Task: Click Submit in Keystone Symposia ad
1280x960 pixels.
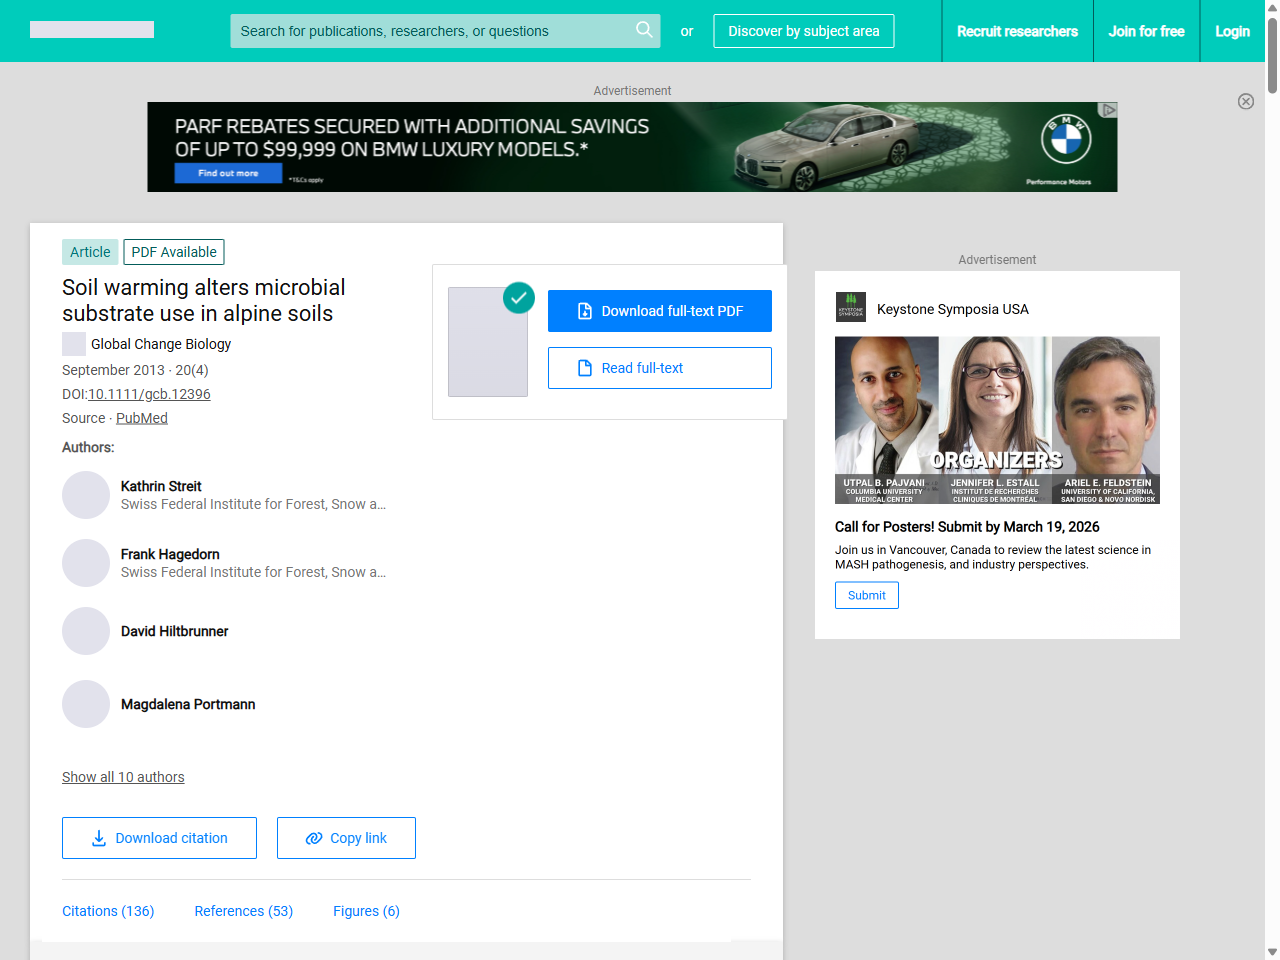Action: (x=867, y=595)
